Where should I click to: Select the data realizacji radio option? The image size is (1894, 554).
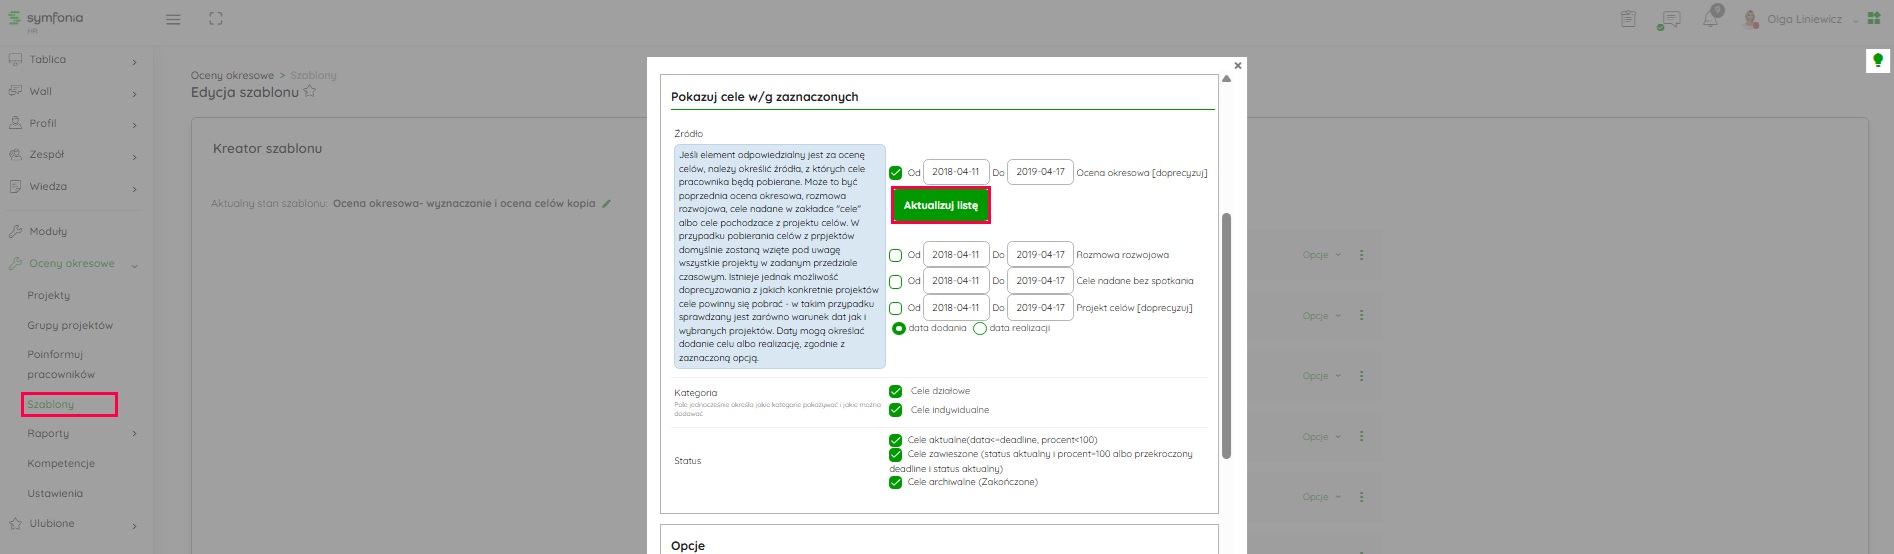[980, 329]
